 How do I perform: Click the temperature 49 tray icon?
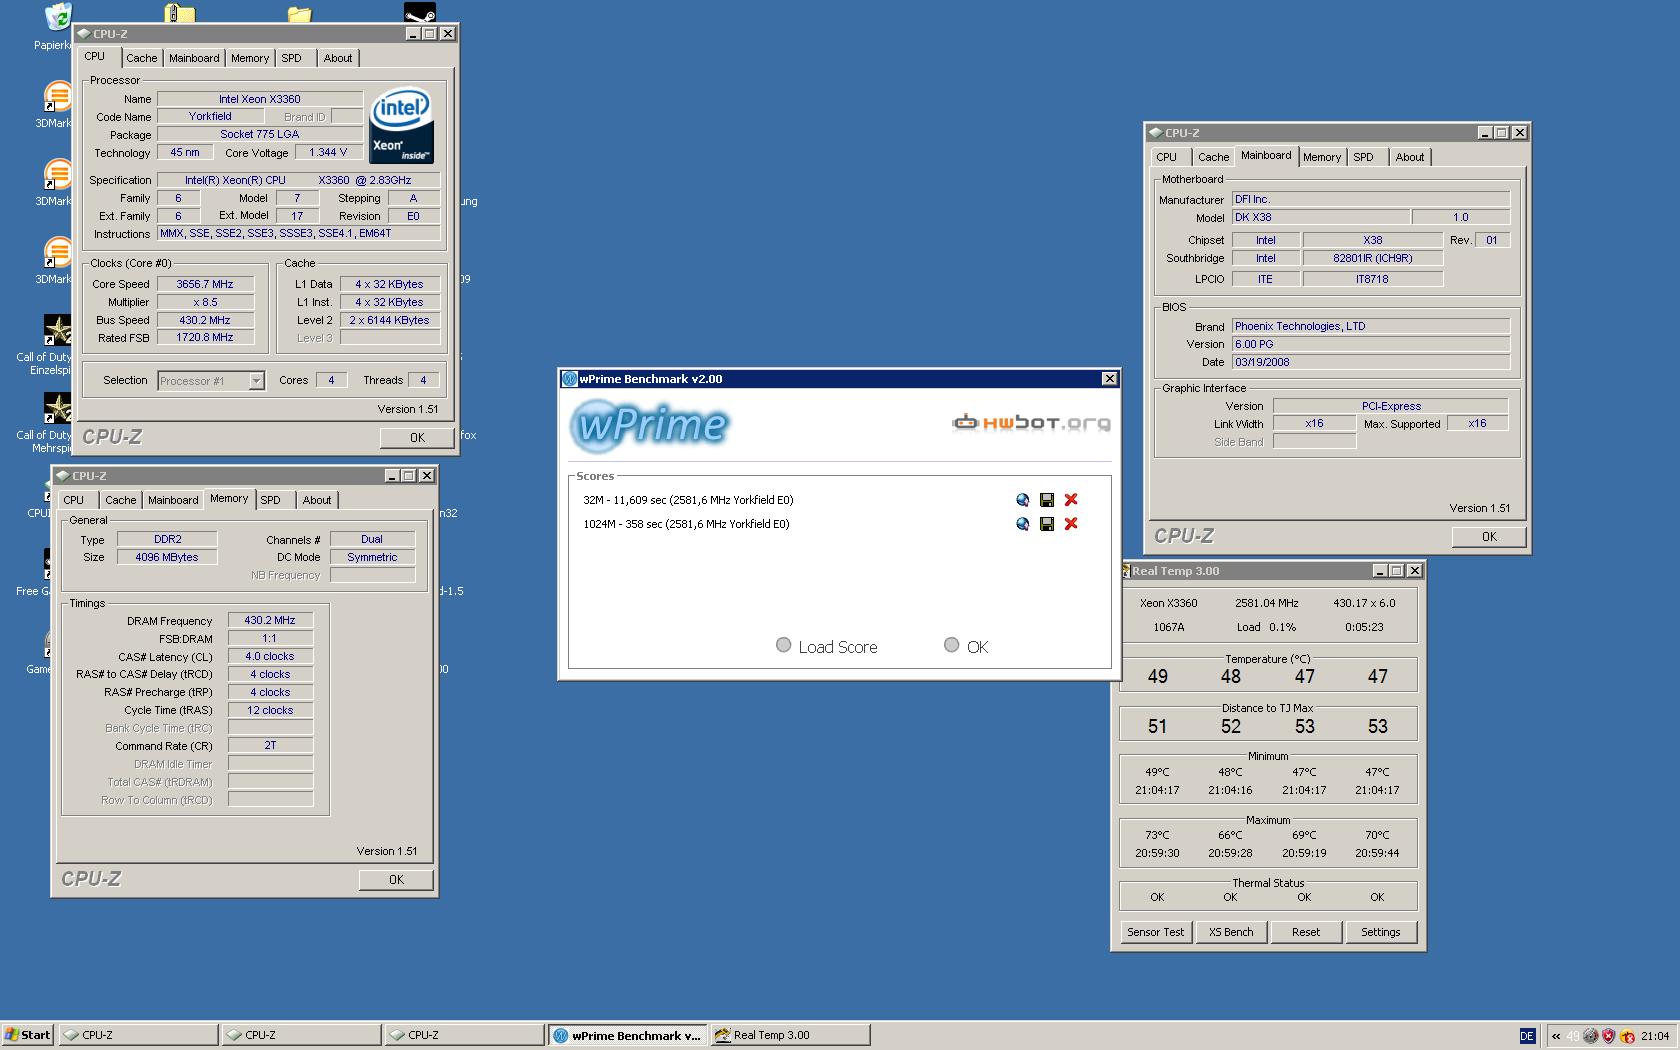click(1573, 1036)
